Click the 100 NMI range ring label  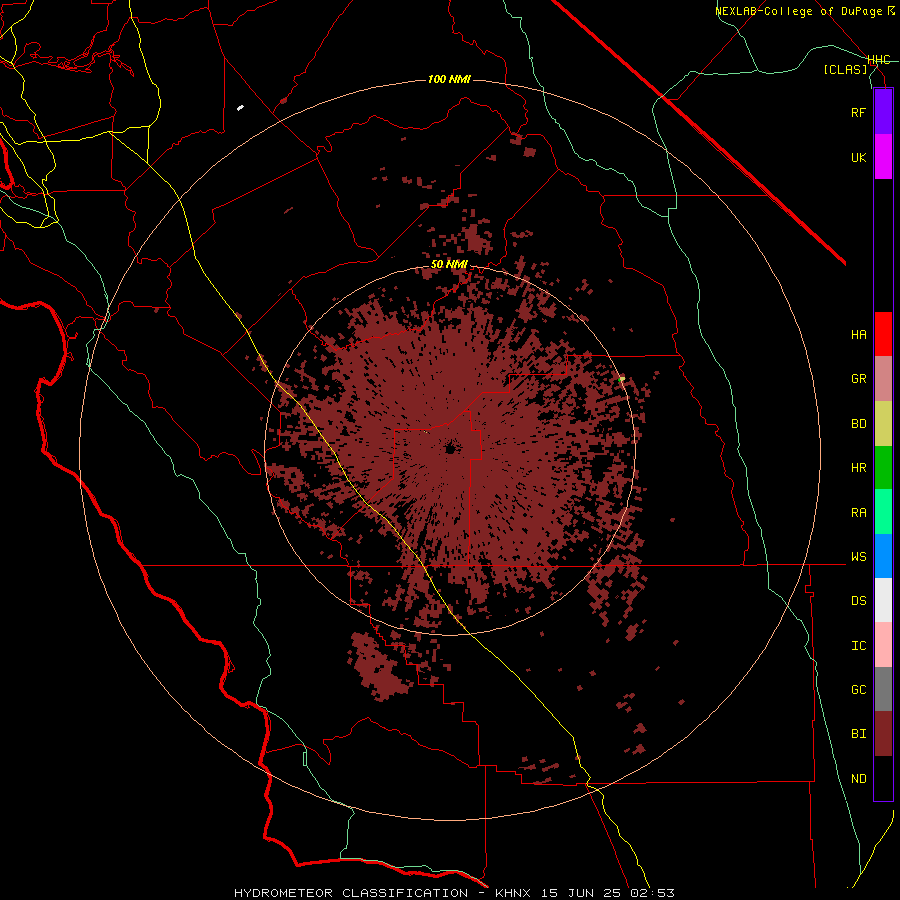point(449,79)
